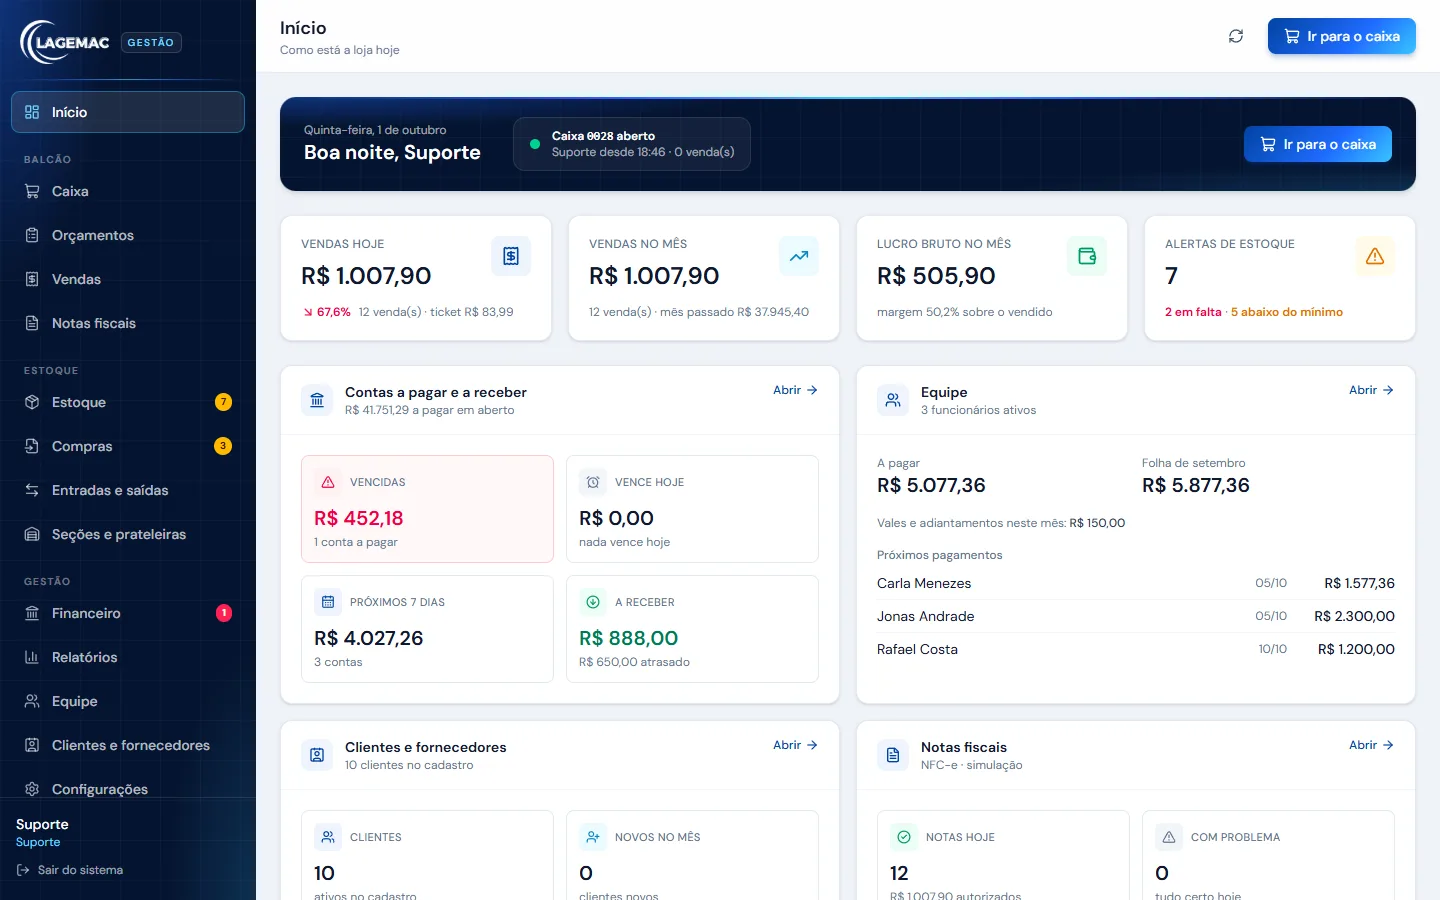The width and height of the screenshot is (1440, 900).
Task: Click the Vence Hoje clock icon
Action: point(593,482)
